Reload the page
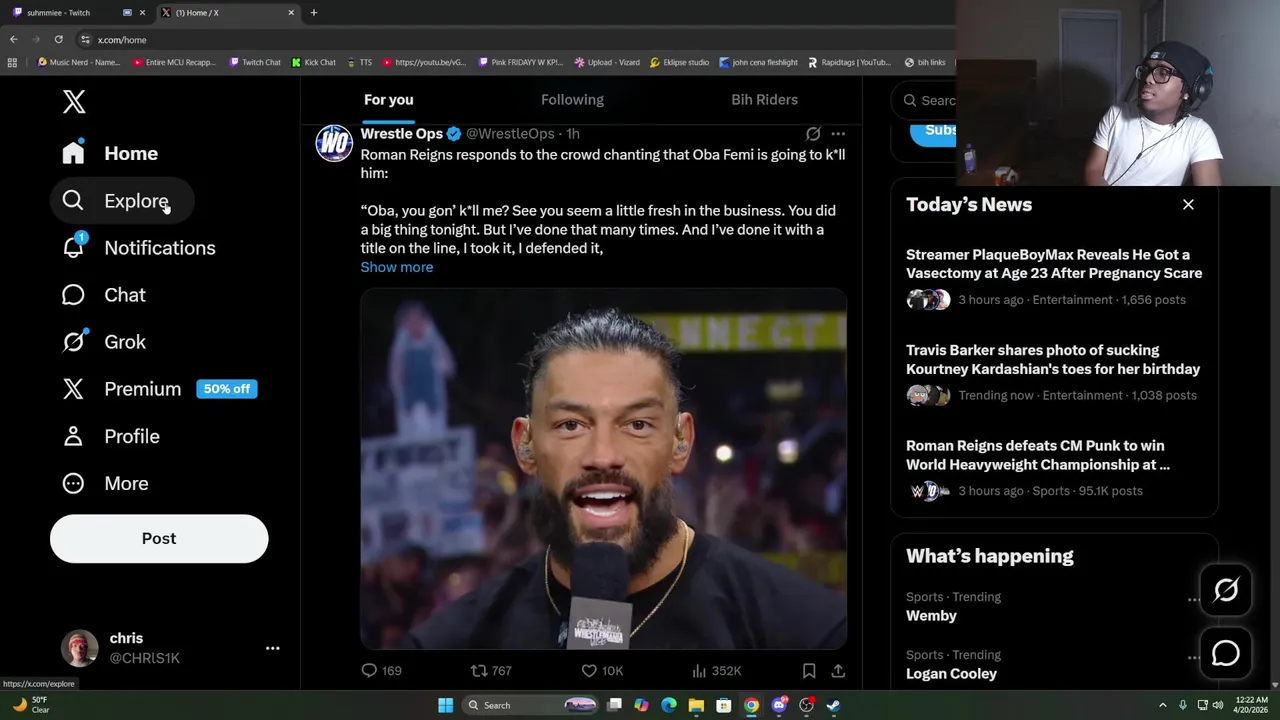This screenshot has width=1280, height=720. tap(59, 40)
